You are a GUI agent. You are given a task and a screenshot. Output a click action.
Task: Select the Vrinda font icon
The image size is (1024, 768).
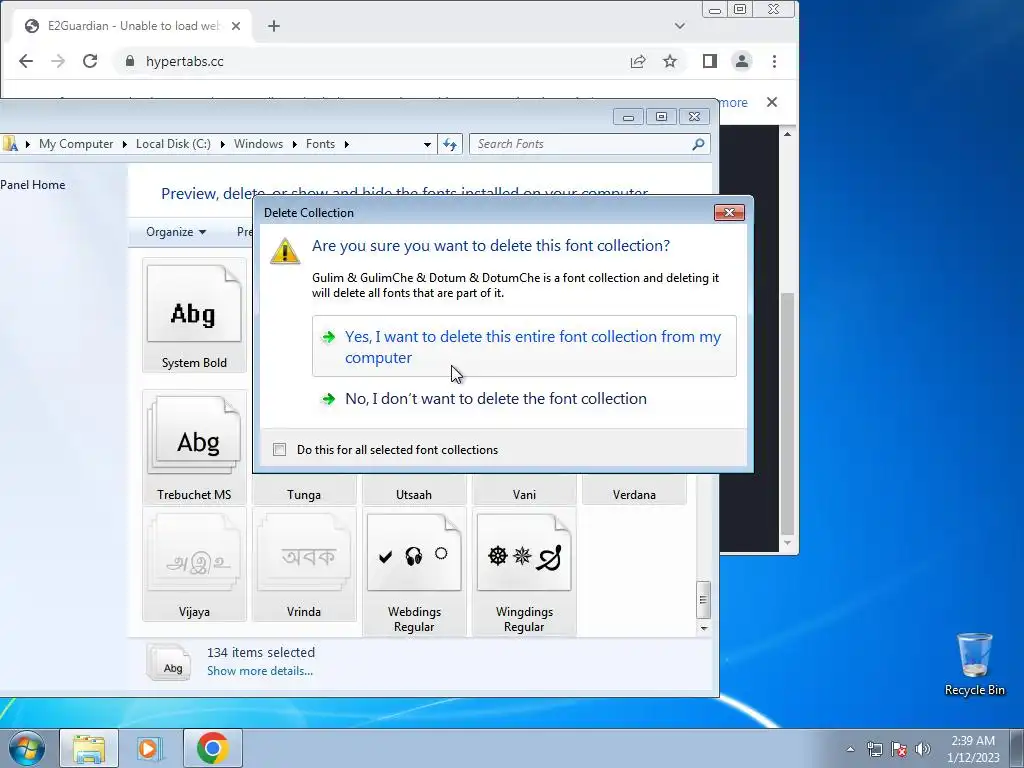(304, 564)
